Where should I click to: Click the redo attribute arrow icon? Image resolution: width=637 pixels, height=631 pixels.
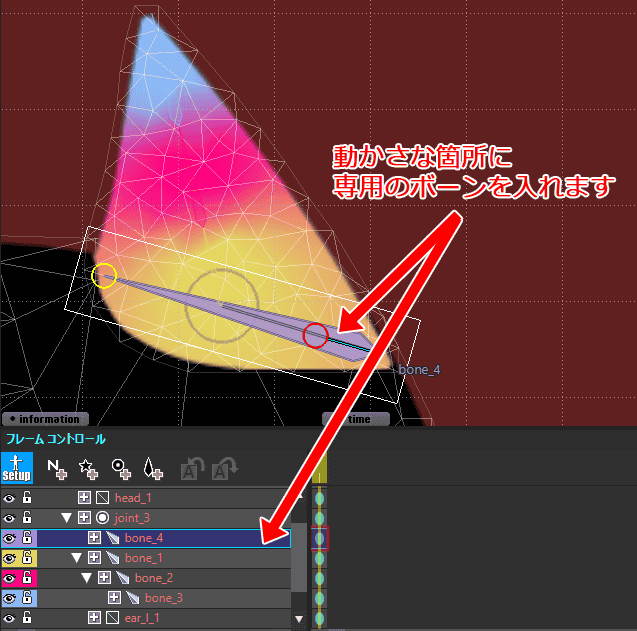225,468
